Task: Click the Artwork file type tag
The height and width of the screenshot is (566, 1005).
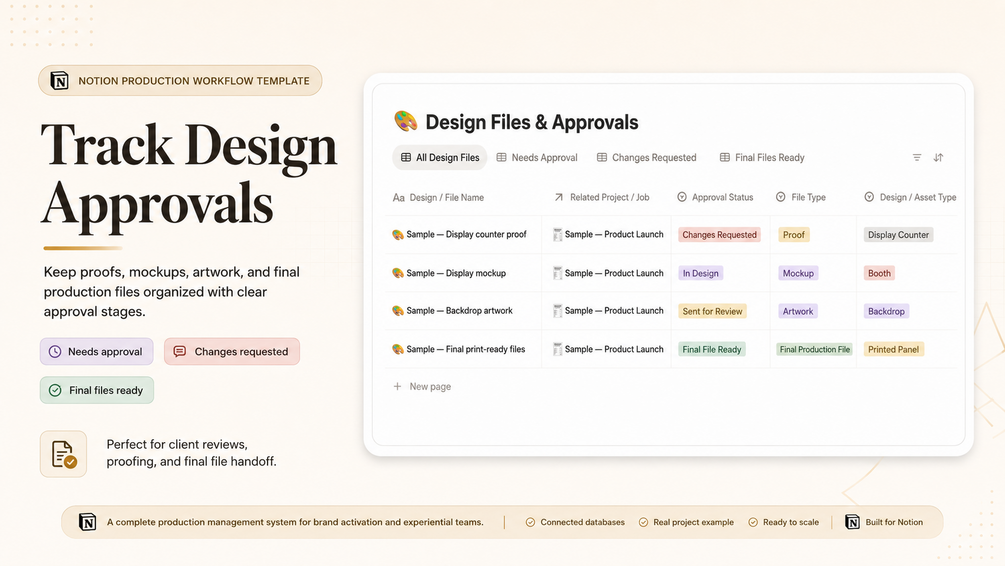Action: coord(798,312)
